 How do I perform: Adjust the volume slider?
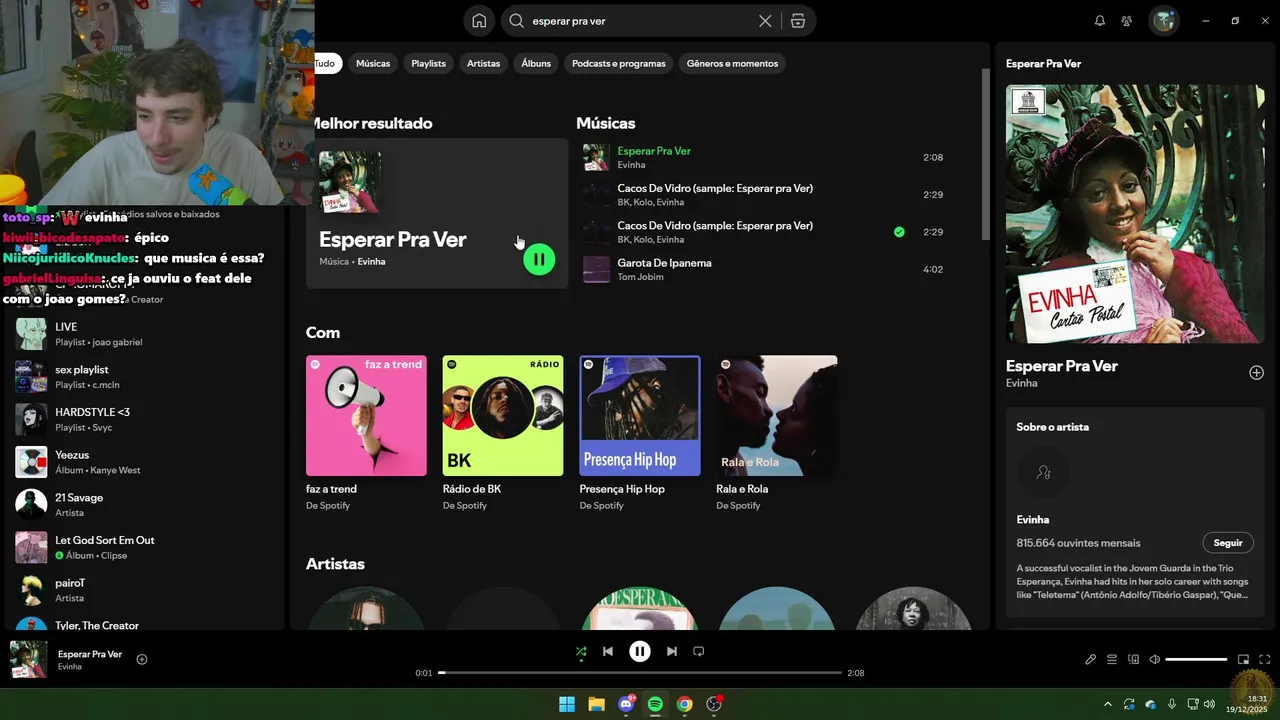click(1196, 659)
